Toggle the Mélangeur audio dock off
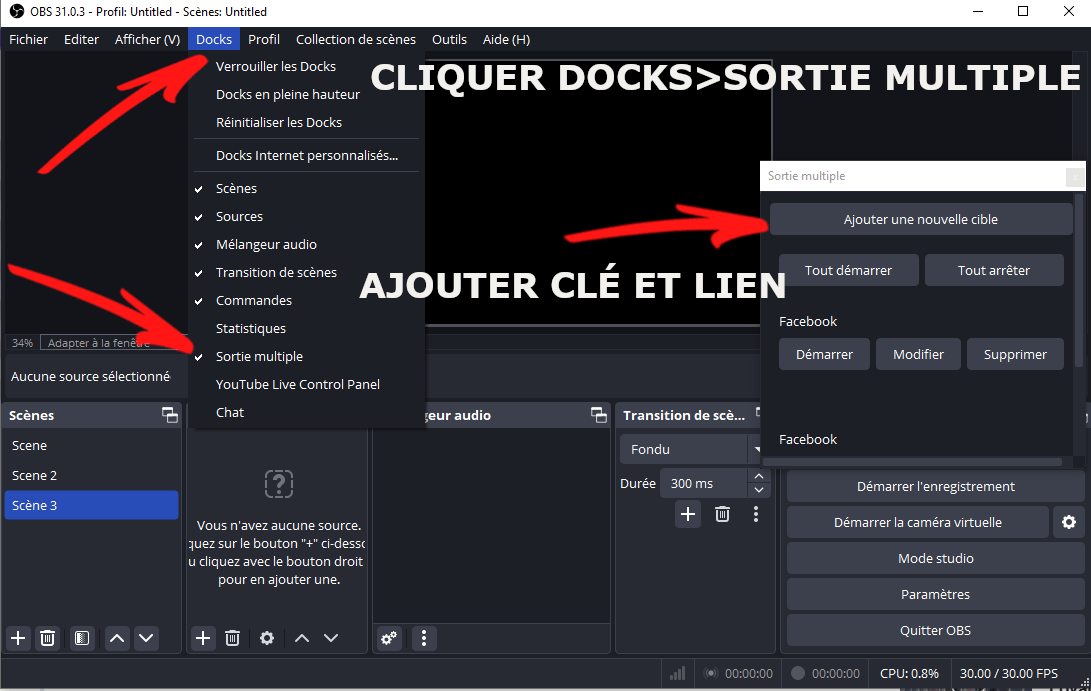 coord(266,244)
